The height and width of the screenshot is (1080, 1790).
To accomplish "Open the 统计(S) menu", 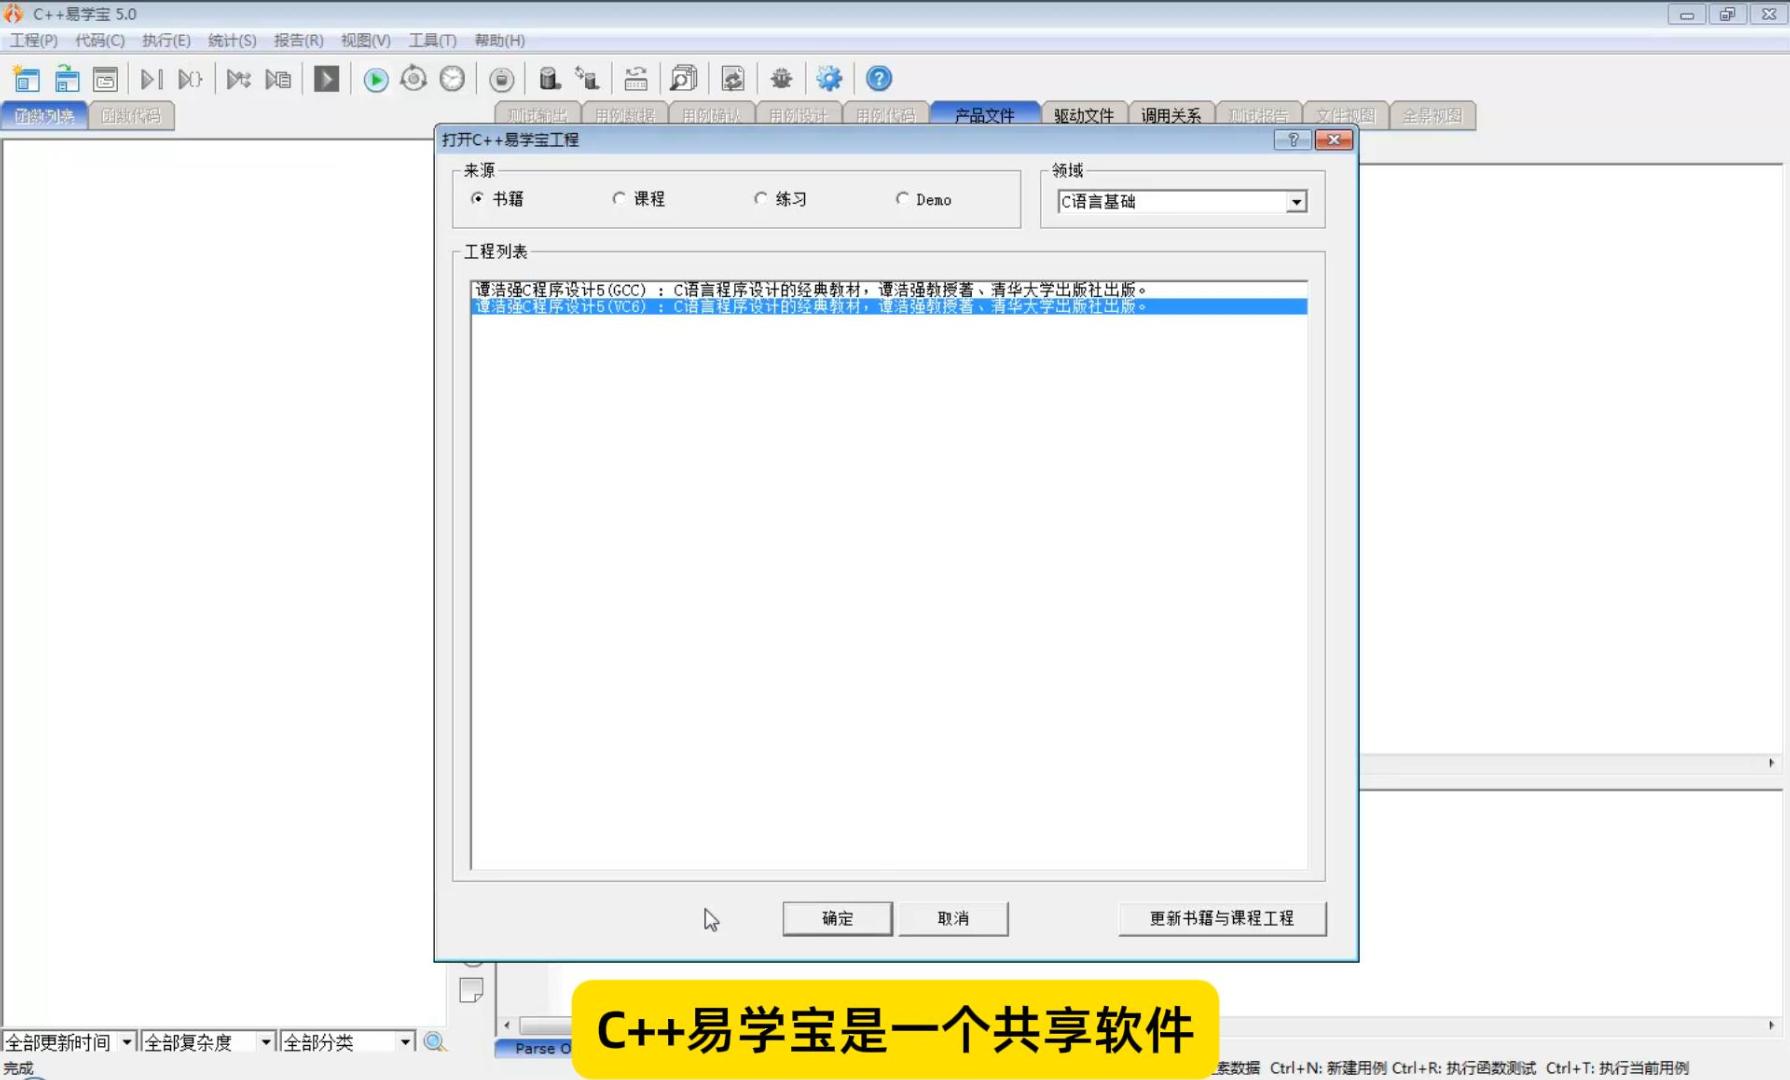I will pyautogui.click(x=232, y=40).
